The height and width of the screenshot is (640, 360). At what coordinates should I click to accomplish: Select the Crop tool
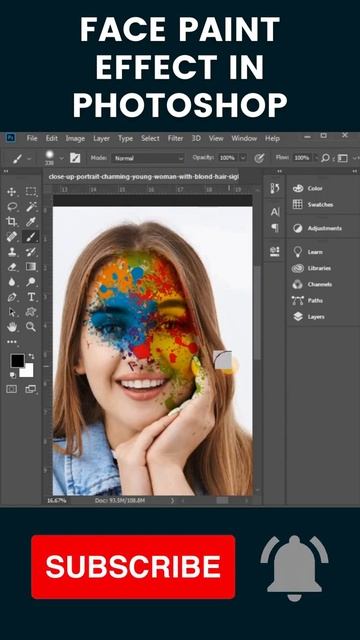(x=11, y=221)
